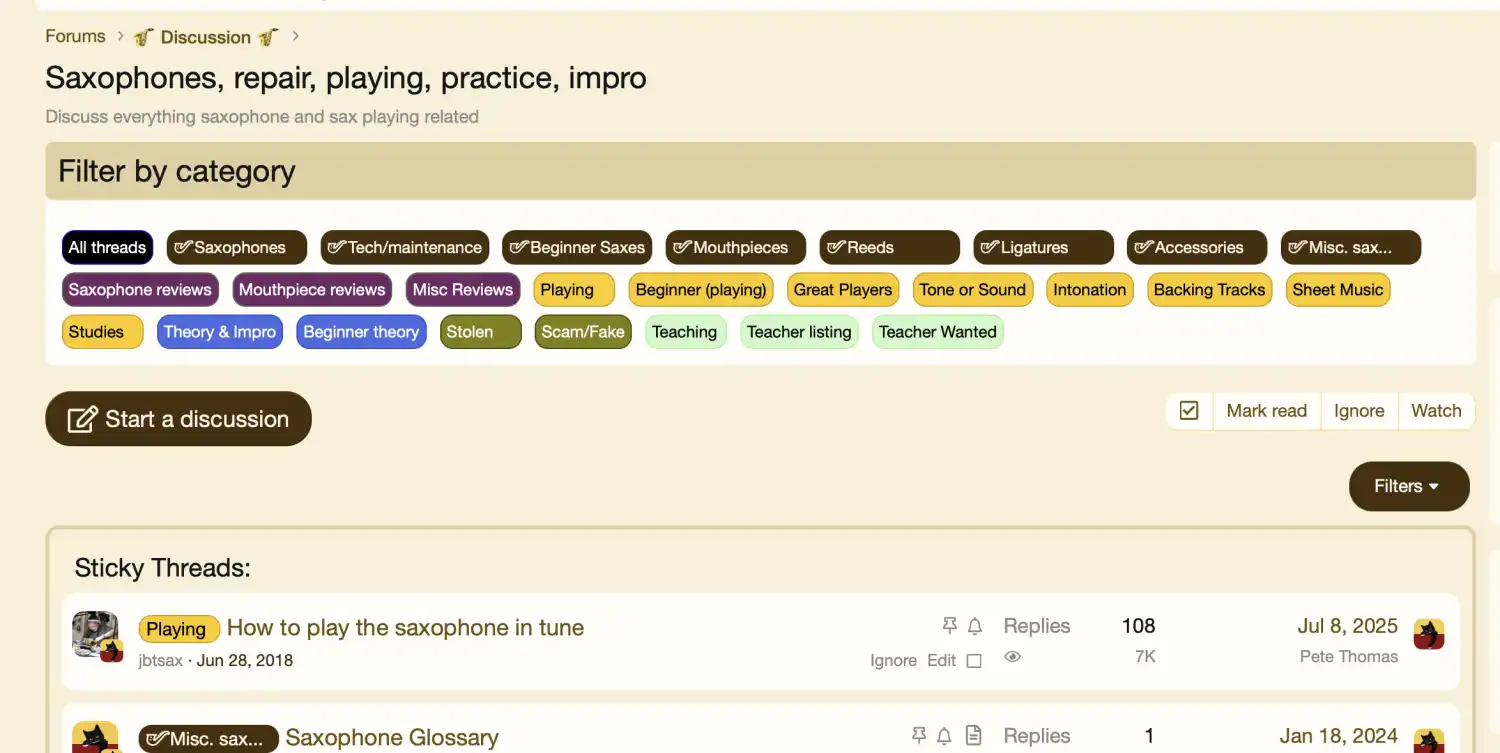Click the Ignore button next to Watch
The height and width of the screenshot is (753, 1500).
tap(1359, 411)
